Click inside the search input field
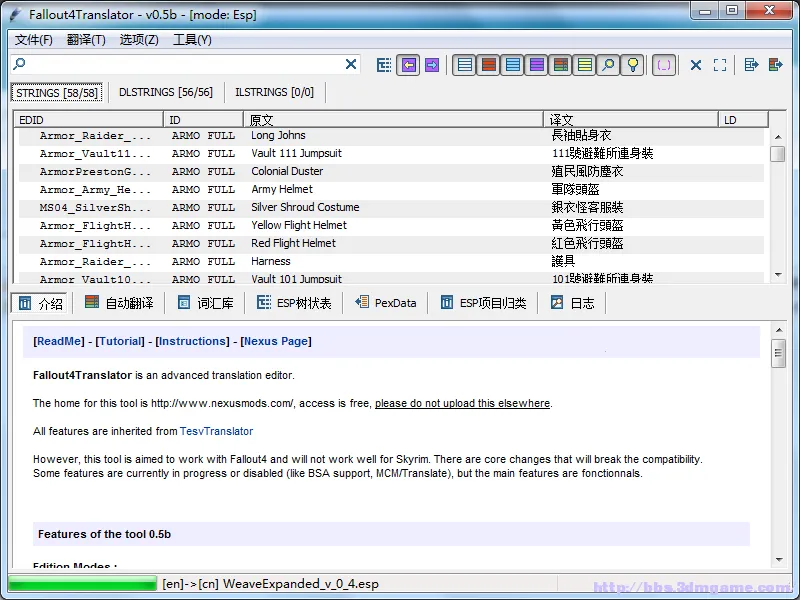800x600 pixels. tap(185, 64)
